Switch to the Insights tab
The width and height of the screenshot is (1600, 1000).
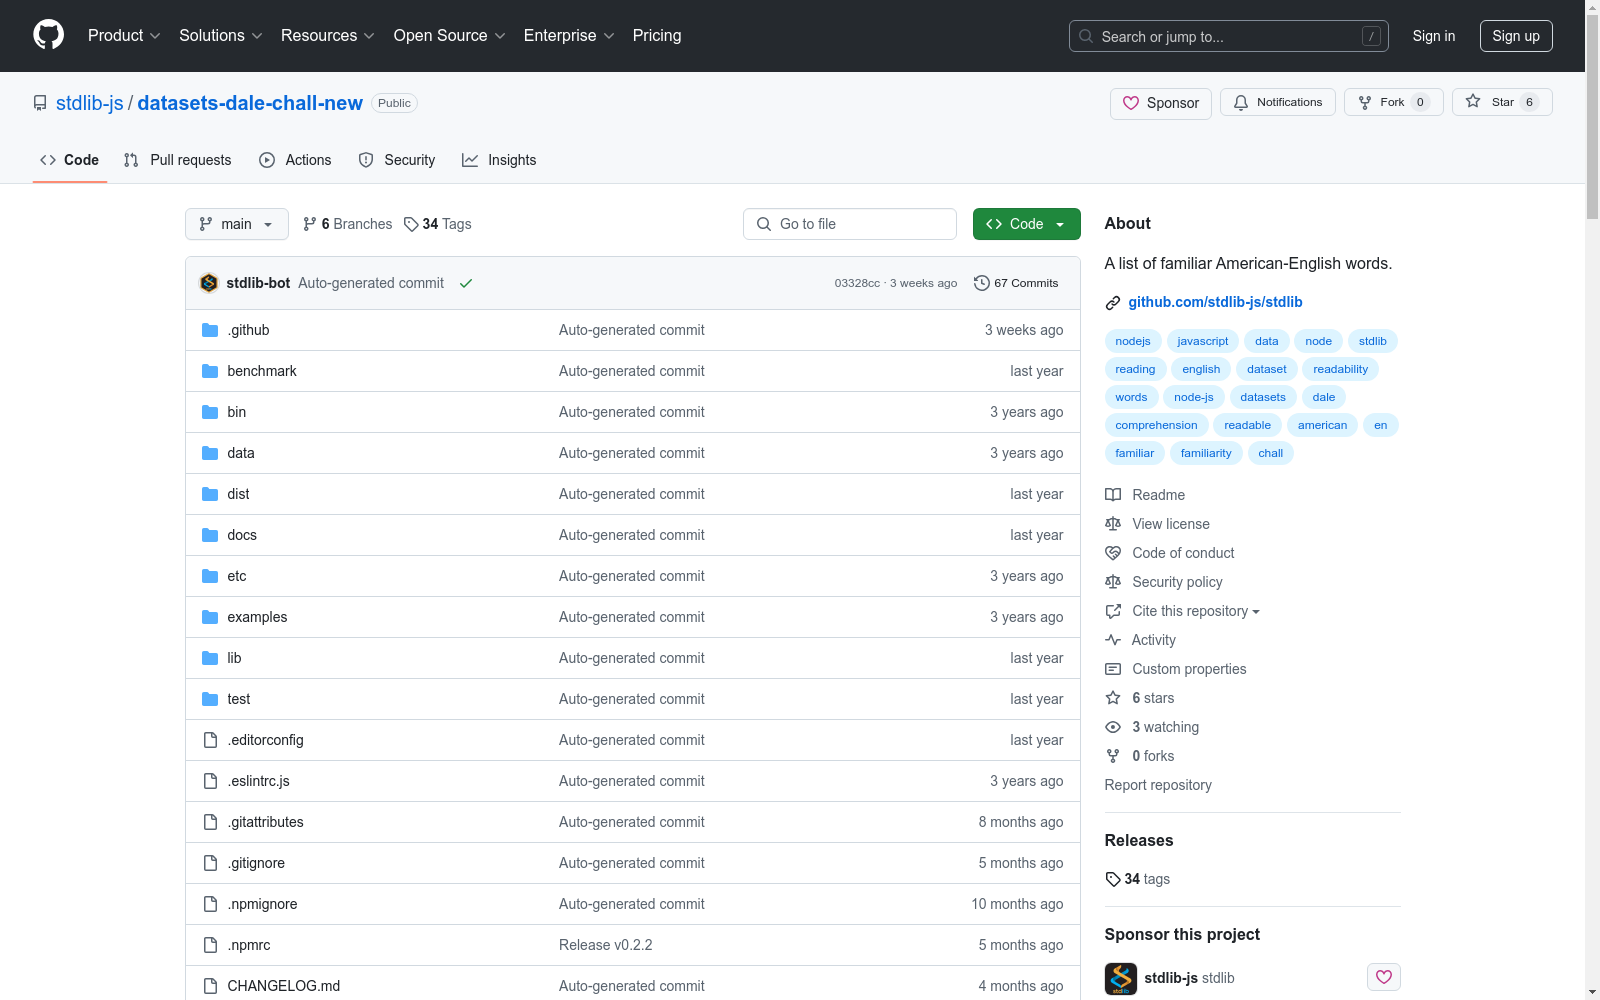[499, 160]
